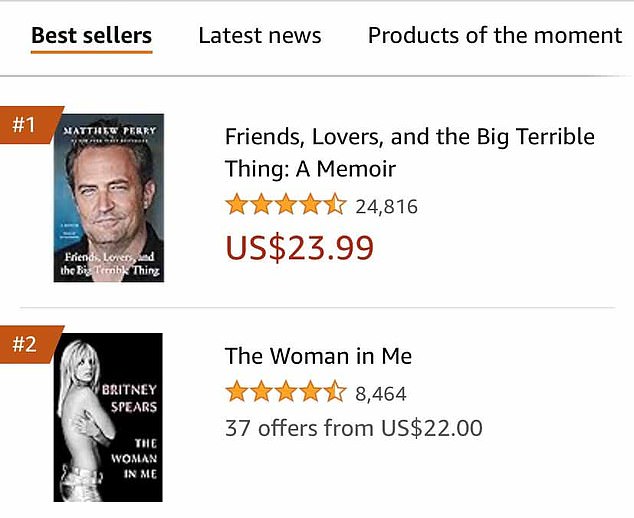The height and width of the screenshot is (518, 634).
Task: Open the Britney Spears book cover thumbnail
Action: pyautogui.click(x=108, y=417)
